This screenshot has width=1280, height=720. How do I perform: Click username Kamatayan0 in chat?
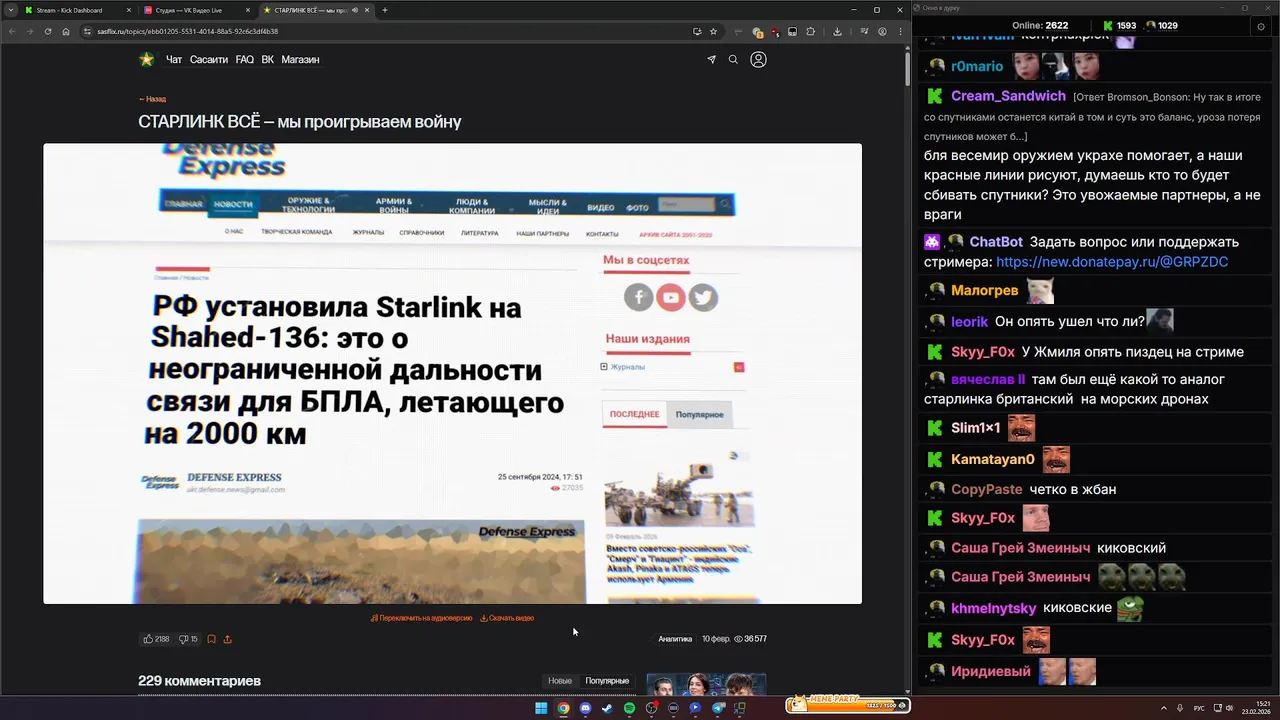coord(993,459)
